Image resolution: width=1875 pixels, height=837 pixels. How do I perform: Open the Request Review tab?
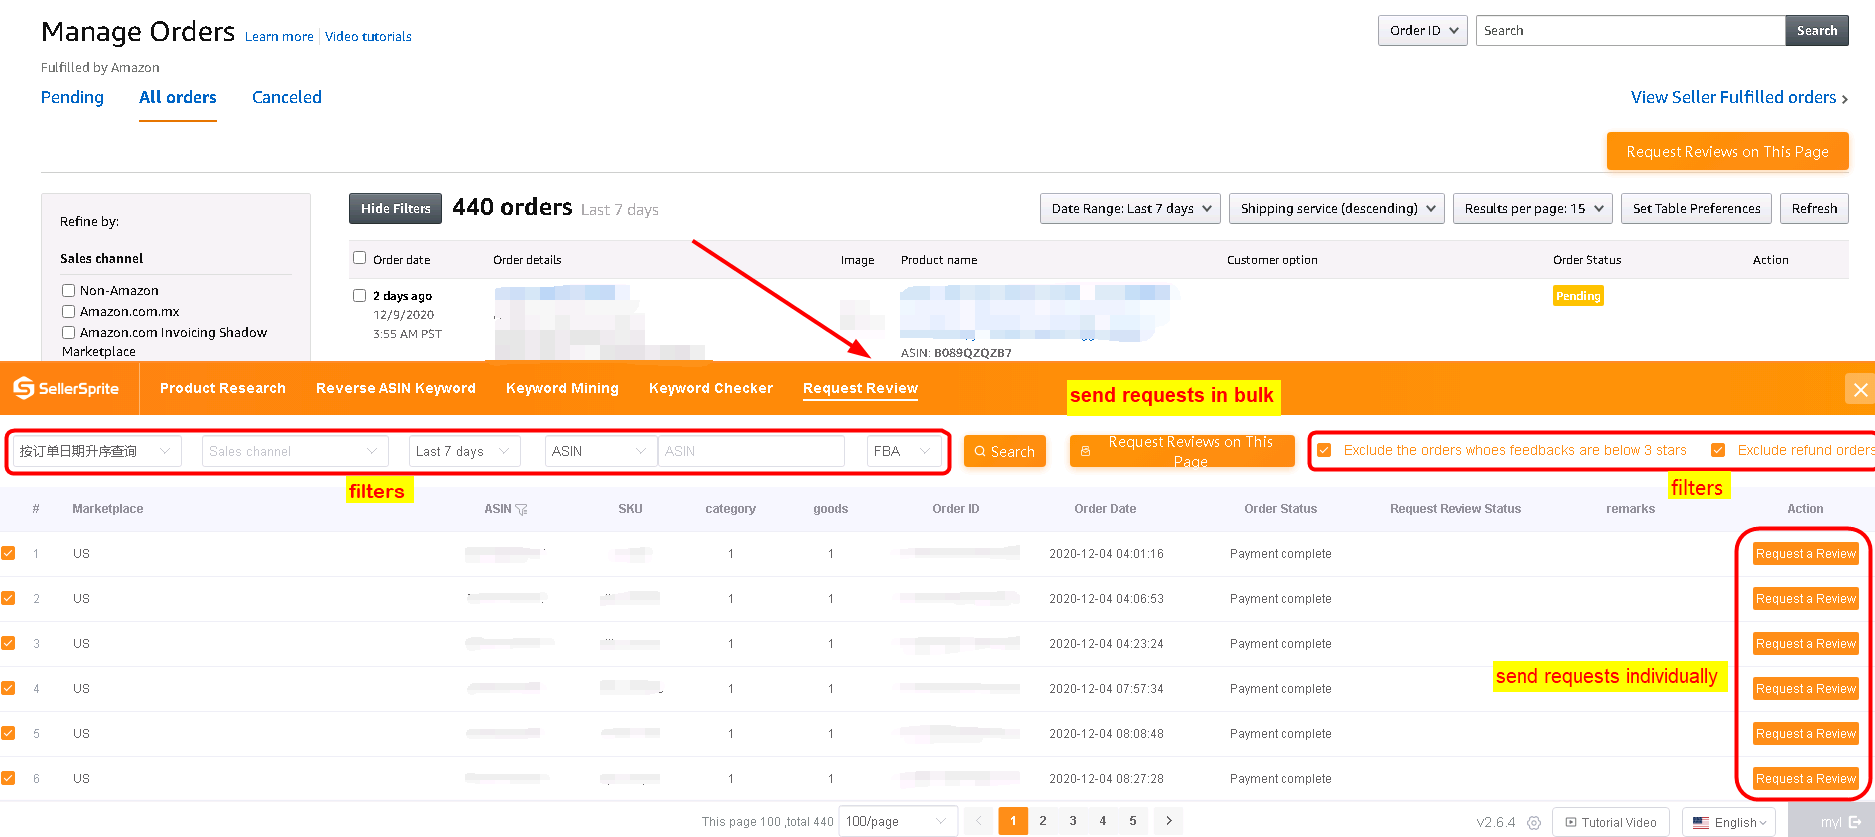tap(860, 388)
